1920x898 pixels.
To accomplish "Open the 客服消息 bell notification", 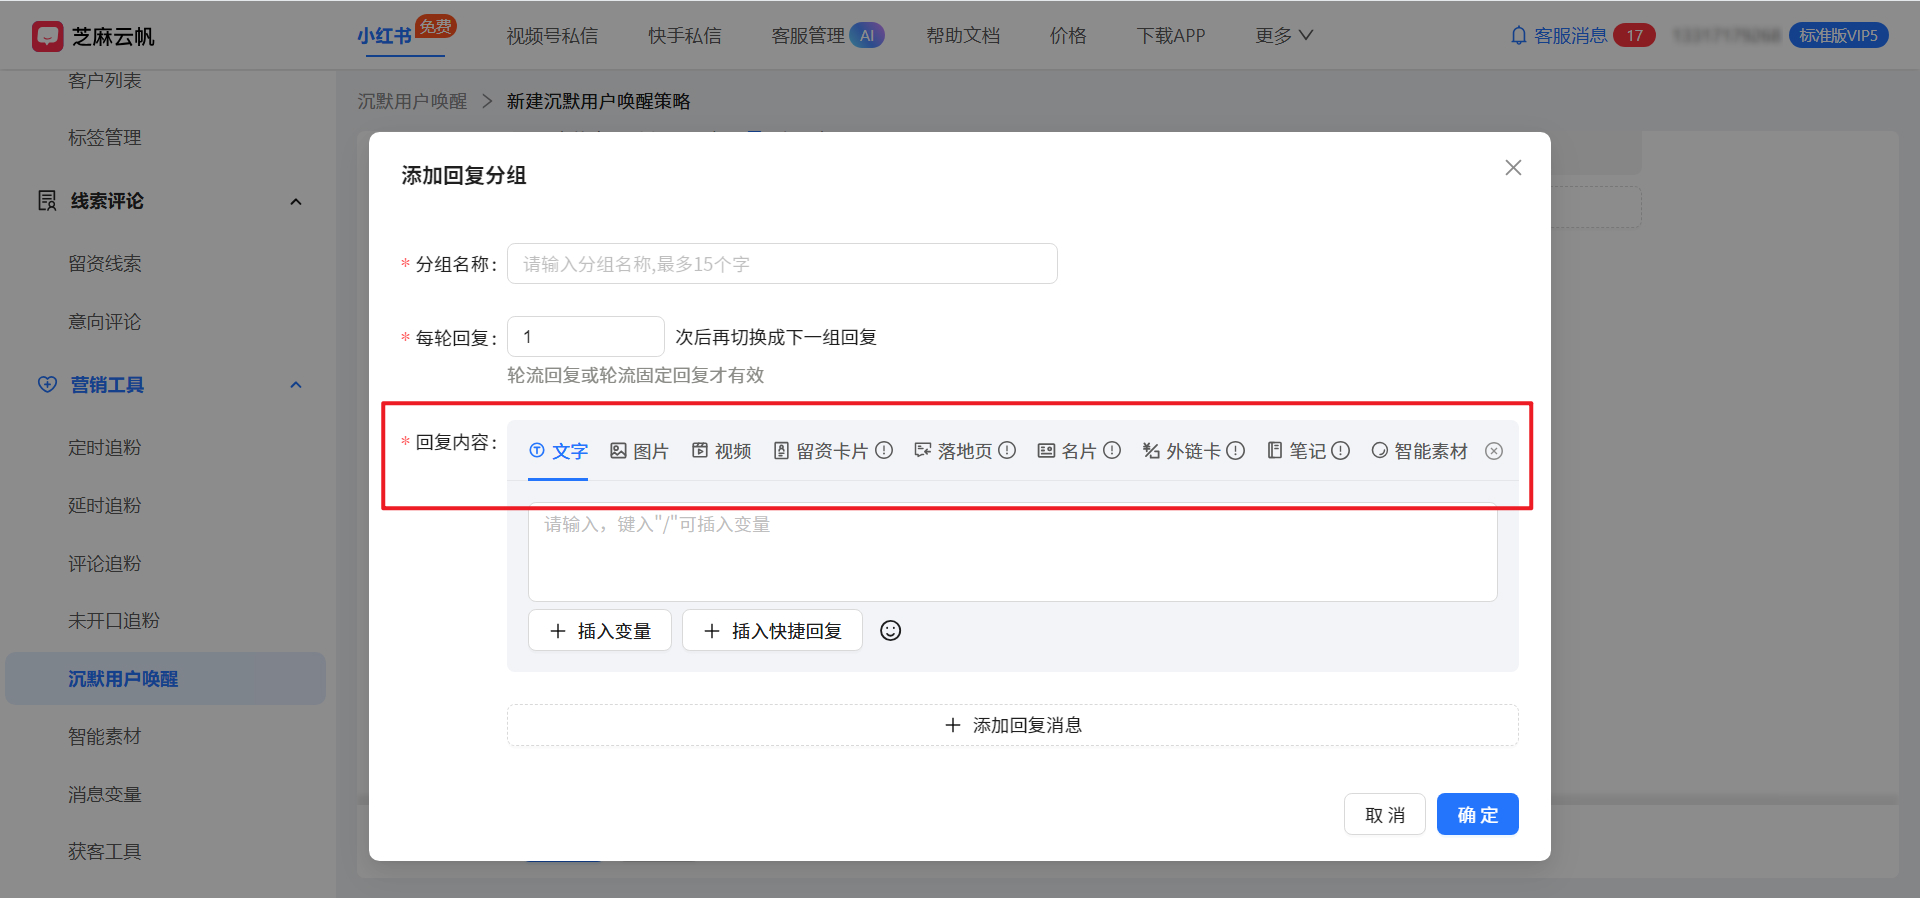I will pyautogui.click(x=1518, y=36).
